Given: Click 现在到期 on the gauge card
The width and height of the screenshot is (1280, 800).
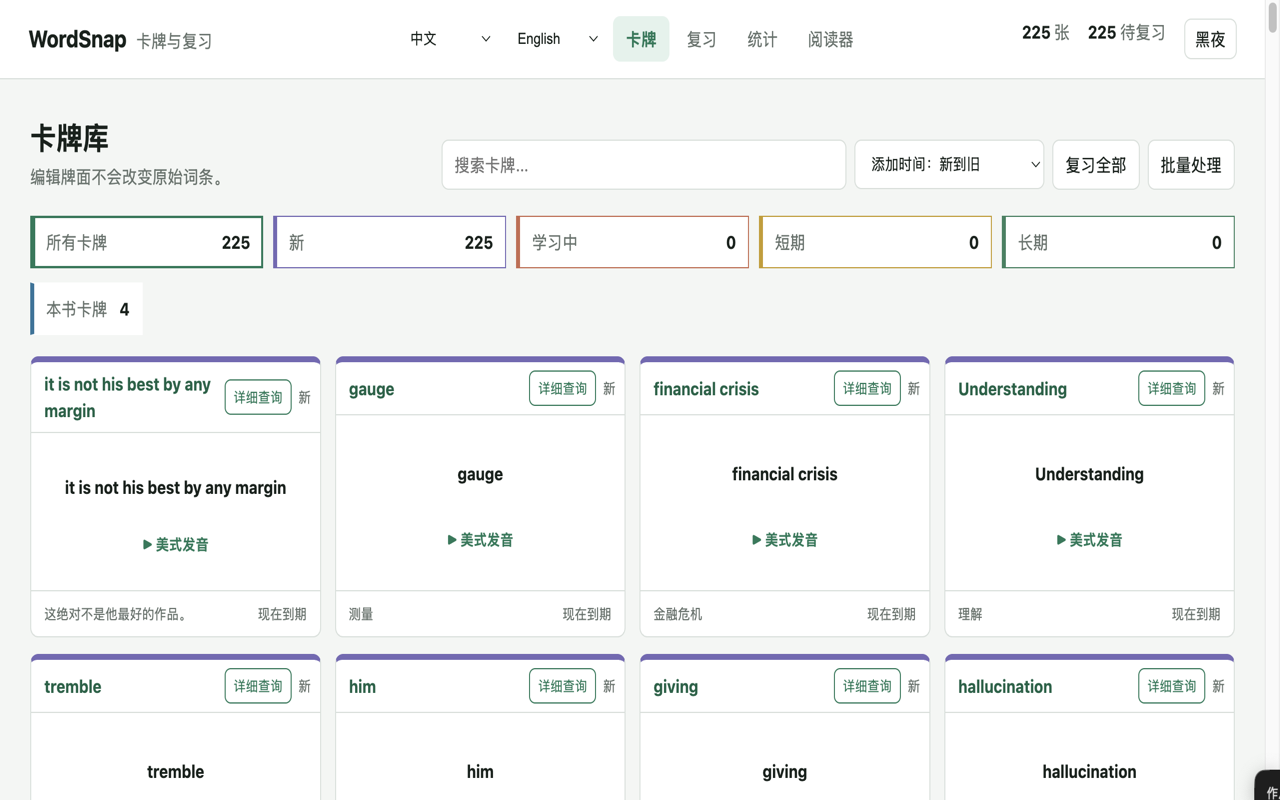Looking at the screenshot, I should (587, 614).
